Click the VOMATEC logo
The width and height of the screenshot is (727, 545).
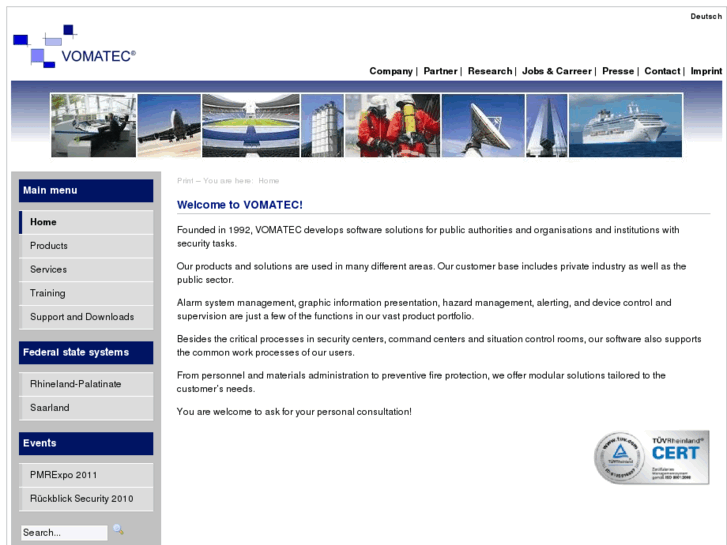[74, 46]
